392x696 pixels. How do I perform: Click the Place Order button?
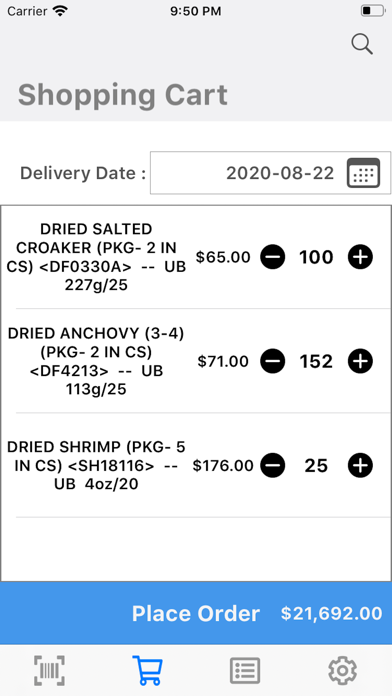pyautogui.click(x=196, y=613)
